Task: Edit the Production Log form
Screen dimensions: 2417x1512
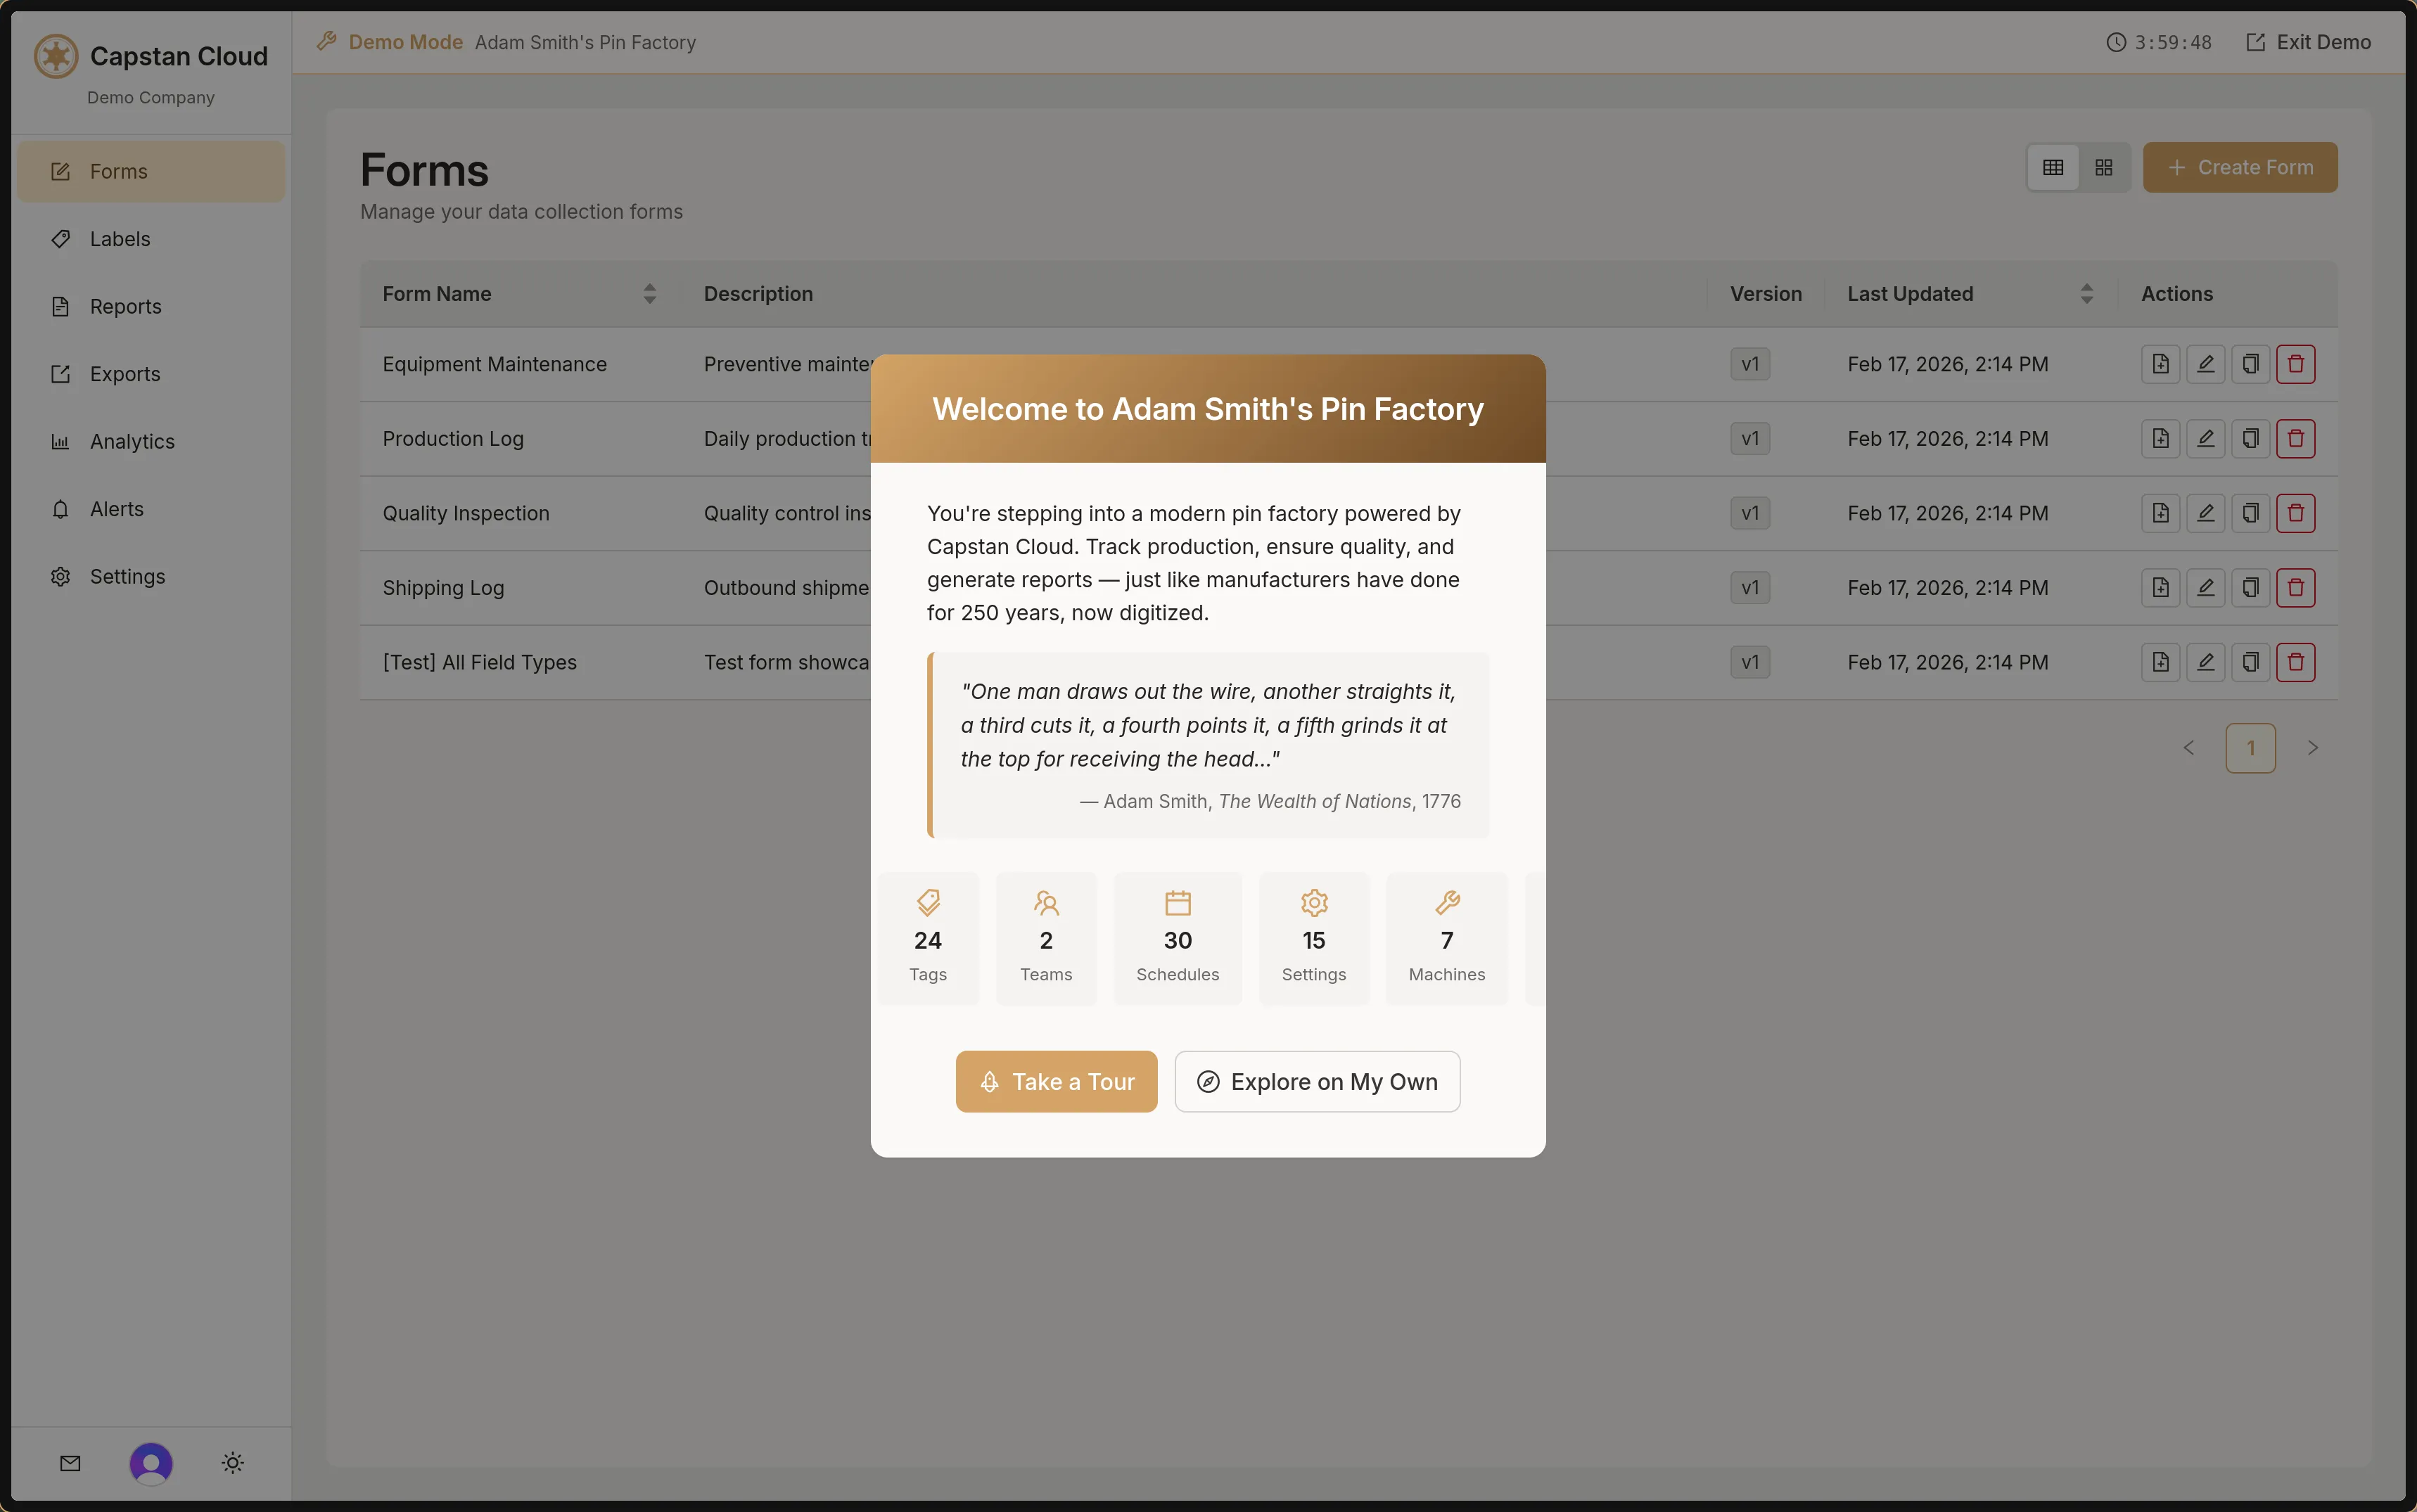Action: (x=2205, y=439)
